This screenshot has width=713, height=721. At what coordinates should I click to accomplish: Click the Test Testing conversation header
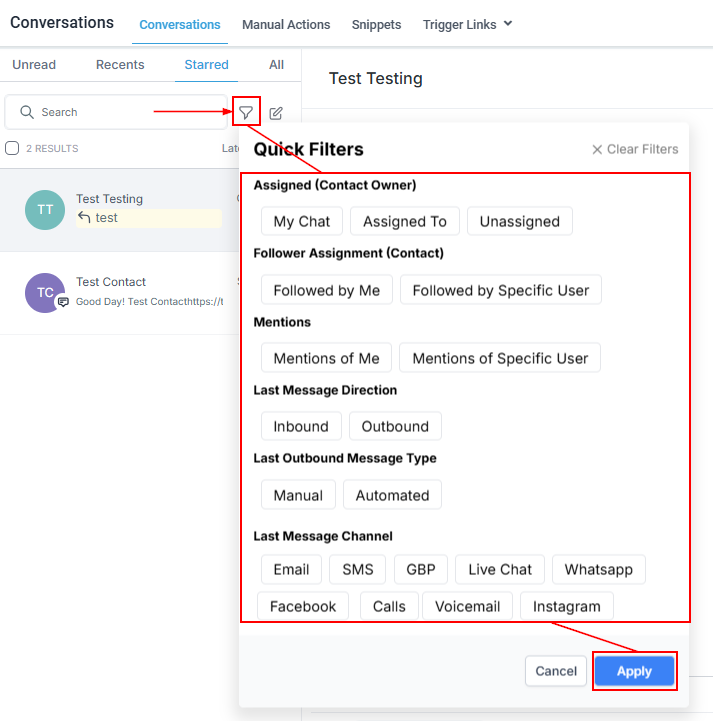click(x=376, y=79)
